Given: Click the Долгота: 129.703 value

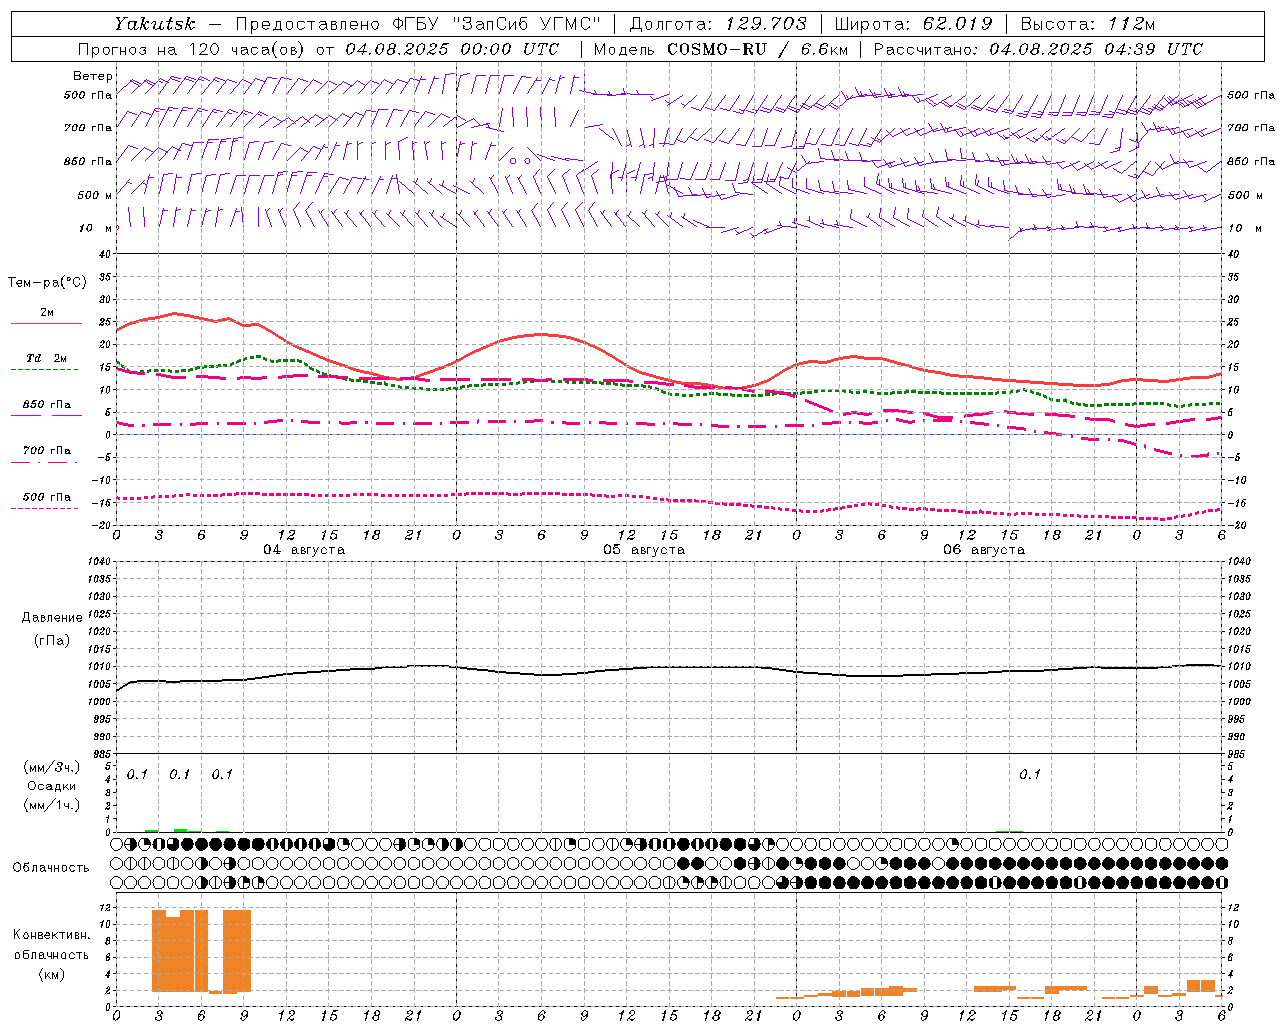Looking at the screenshot, I should point(717,24).
